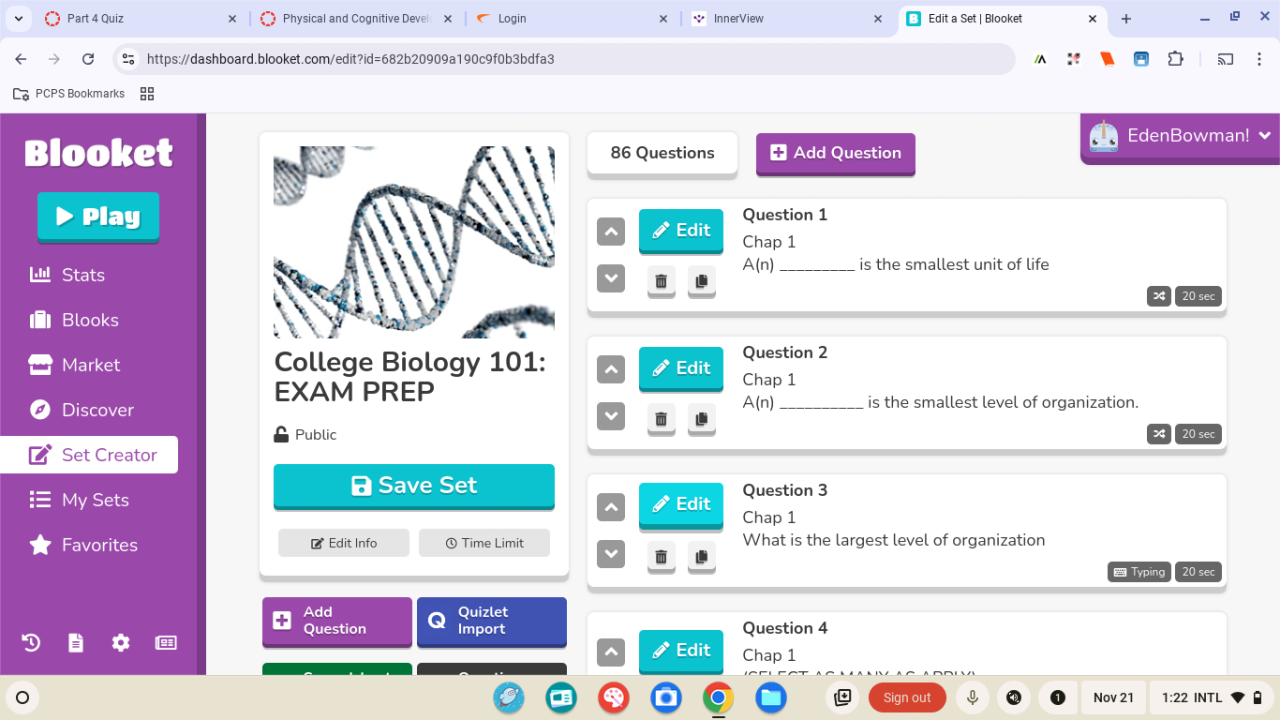Screen dimensions: 1280x720
Task: Move Question 1 down with the arrow
Action: pos(611,278)
